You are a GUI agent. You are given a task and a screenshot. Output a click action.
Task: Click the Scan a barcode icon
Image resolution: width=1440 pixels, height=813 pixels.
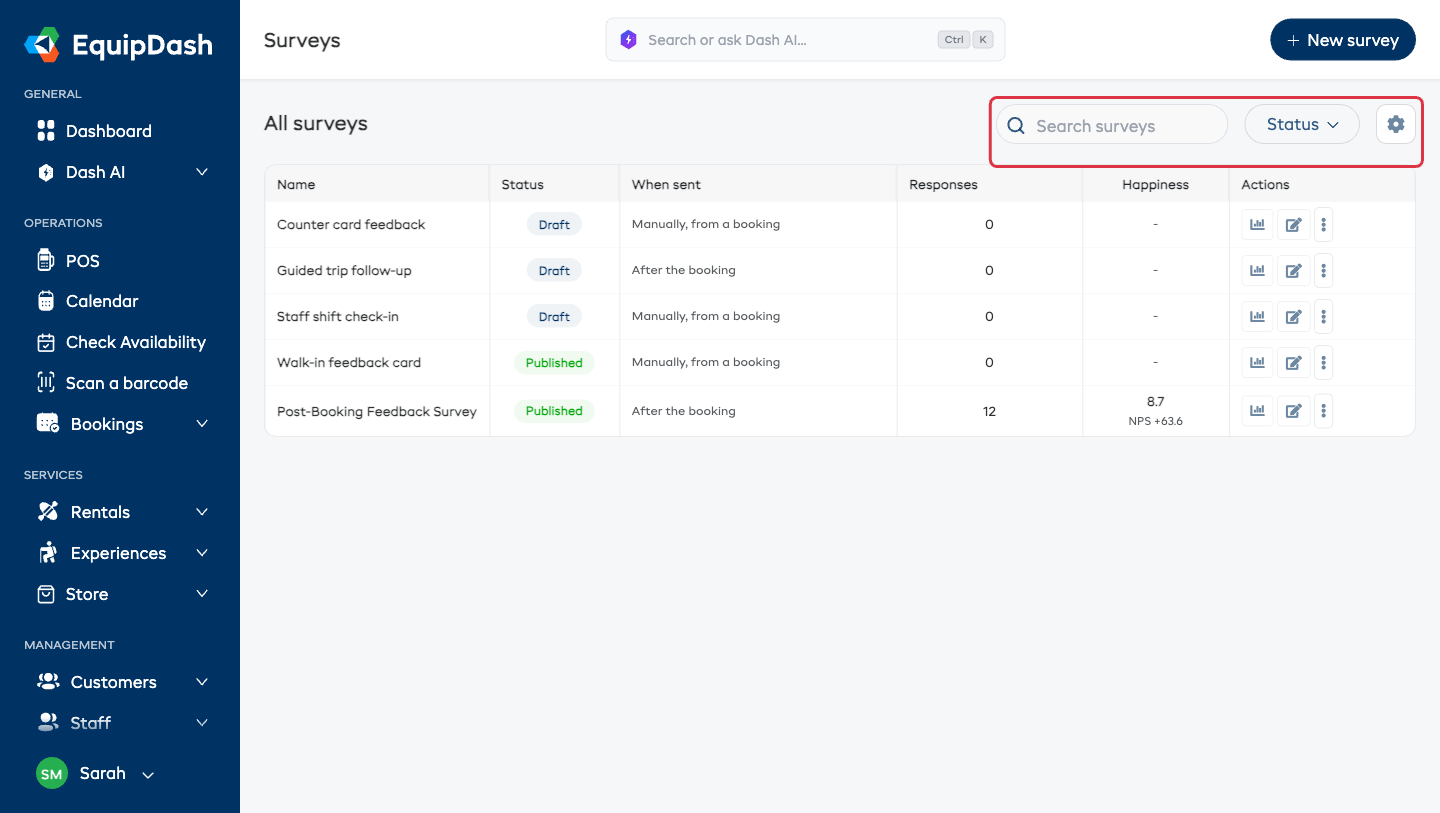pyautogui.click(x=45, y=383)
